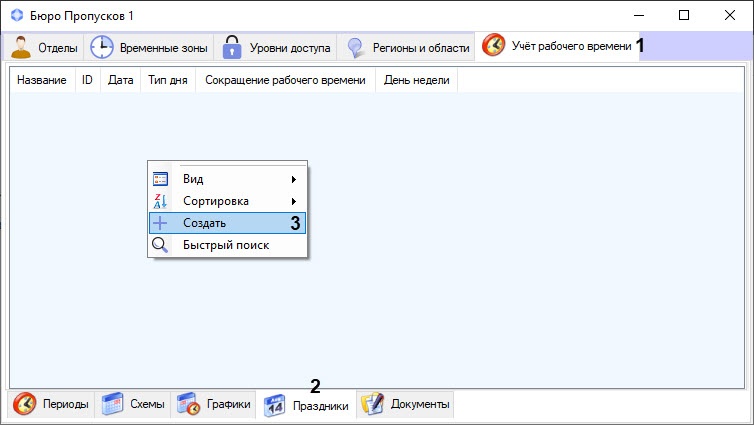The image size is (754, 425).
Task: Click the lightbulb icon for Регионы и области
Action: point(354,47)
